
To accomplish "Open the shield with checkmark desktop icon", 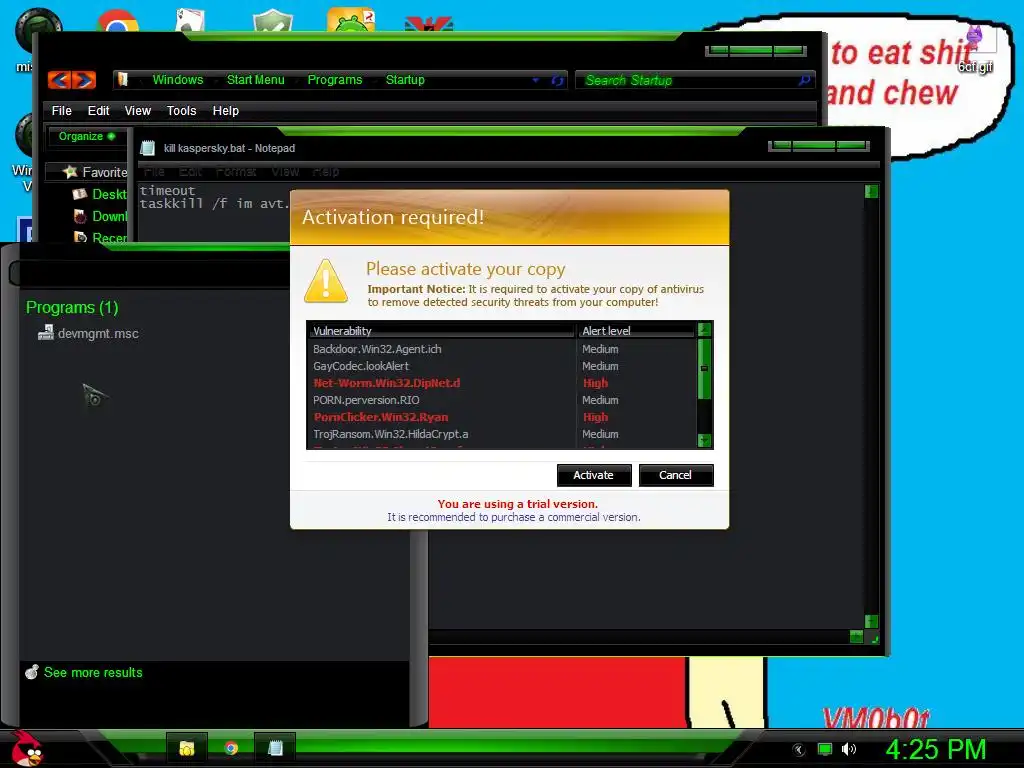I will coord(272,21).
